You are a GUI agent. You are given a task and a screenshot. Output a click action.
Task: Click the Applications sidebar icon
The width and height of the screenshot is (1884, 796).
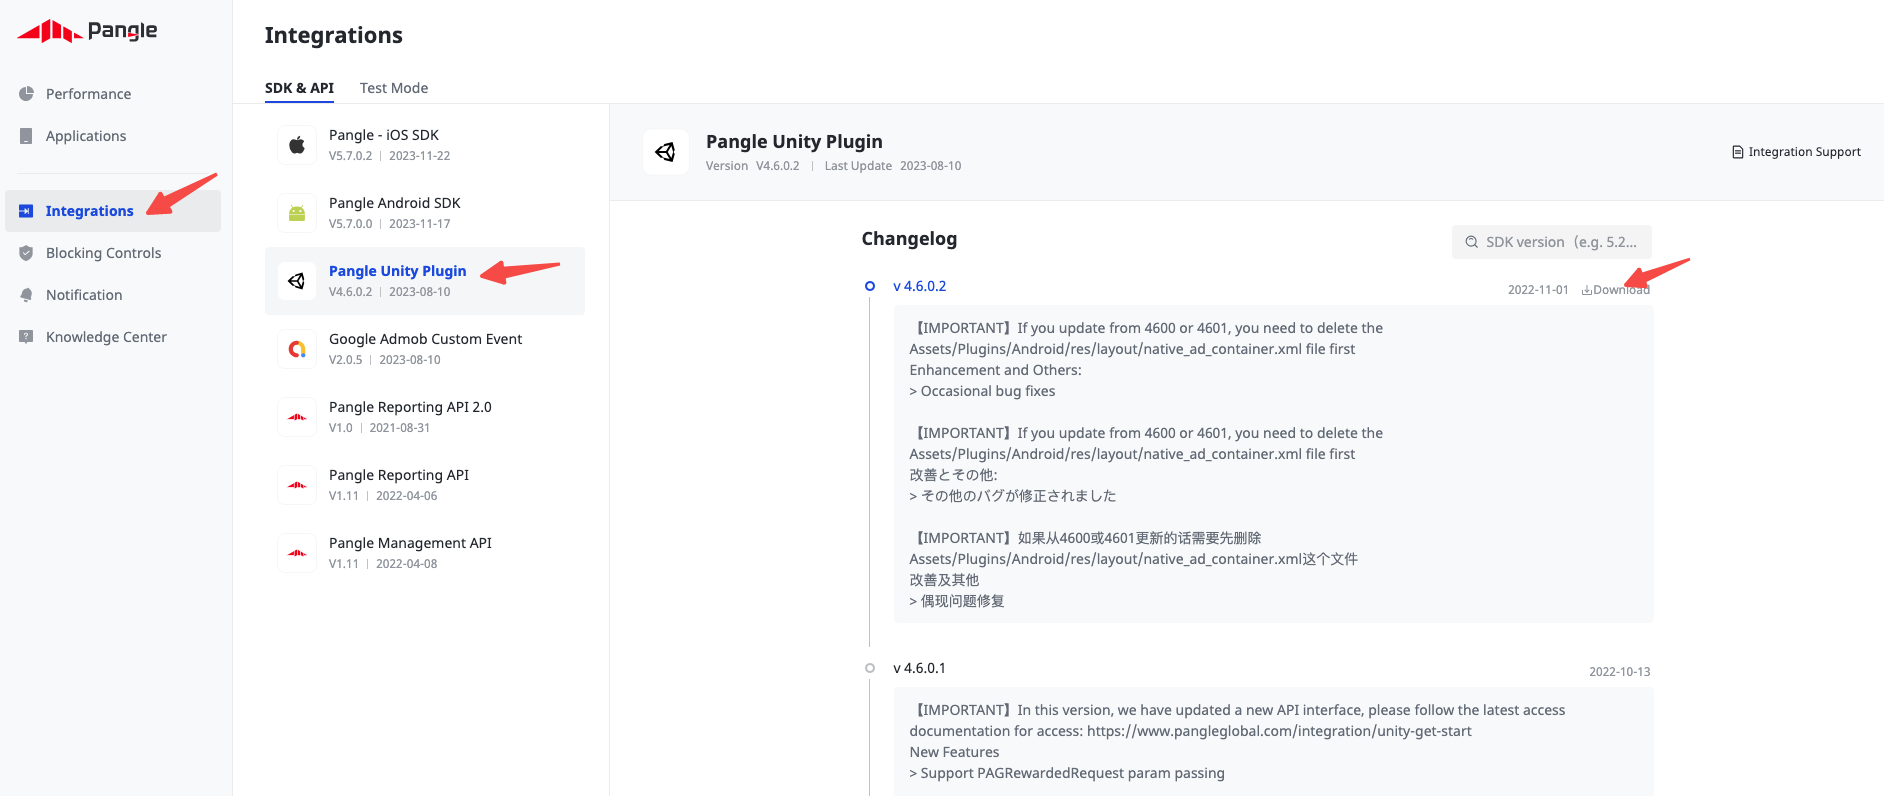26,135
